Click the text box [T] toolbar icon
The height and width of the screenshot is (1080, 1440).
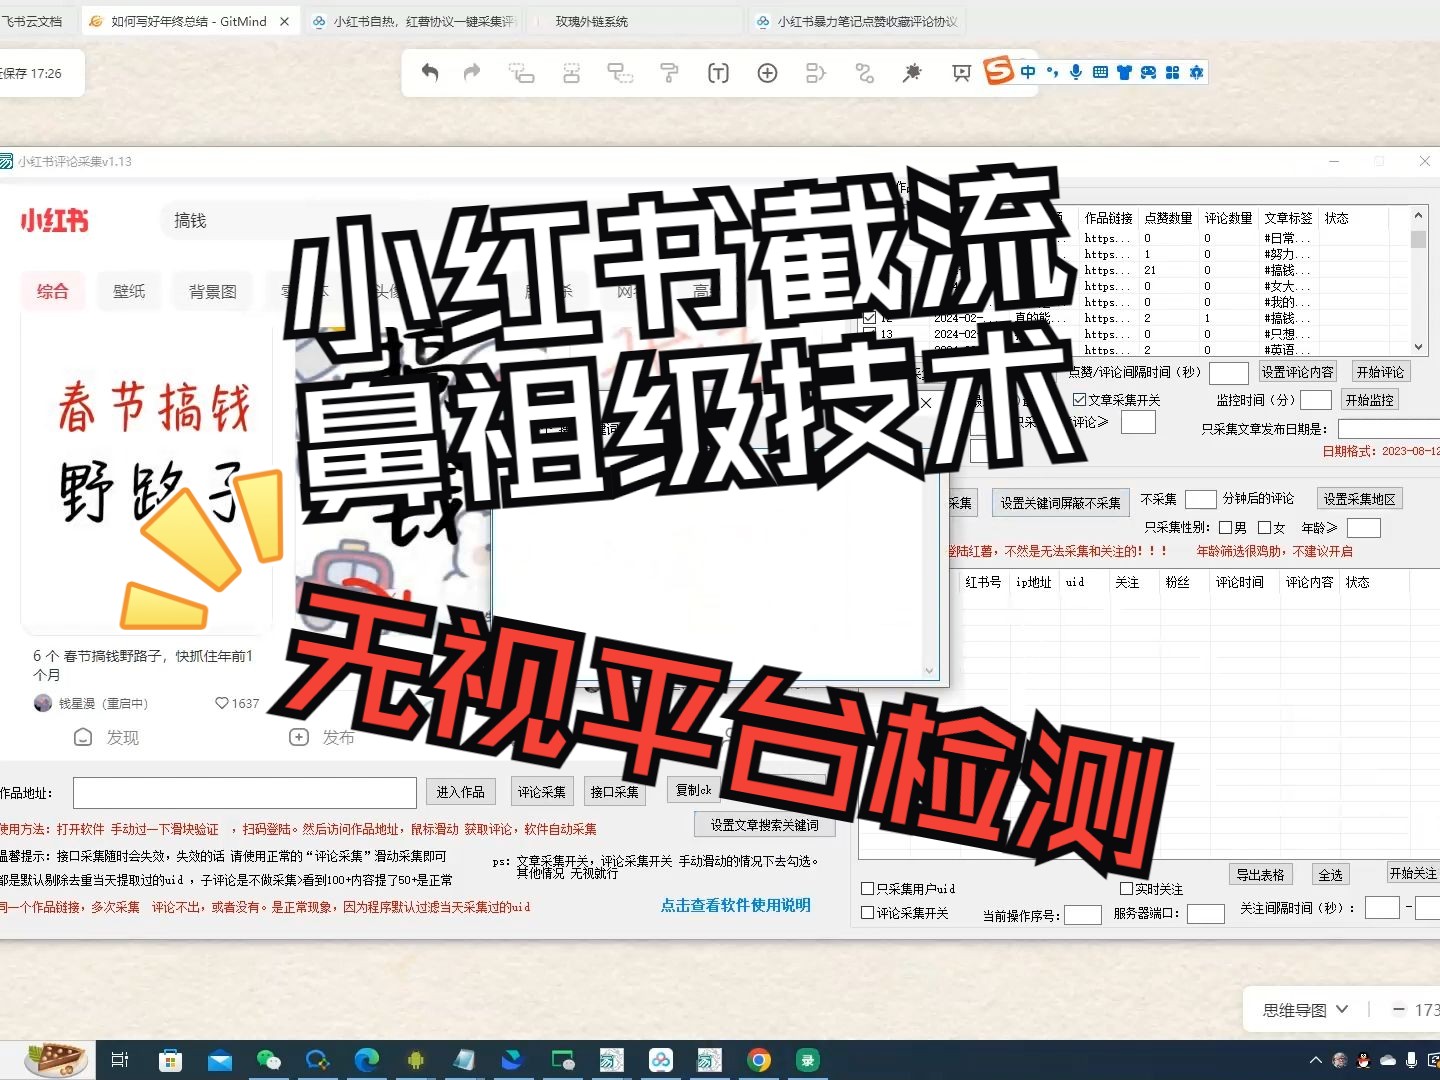[x=718, y=72]
